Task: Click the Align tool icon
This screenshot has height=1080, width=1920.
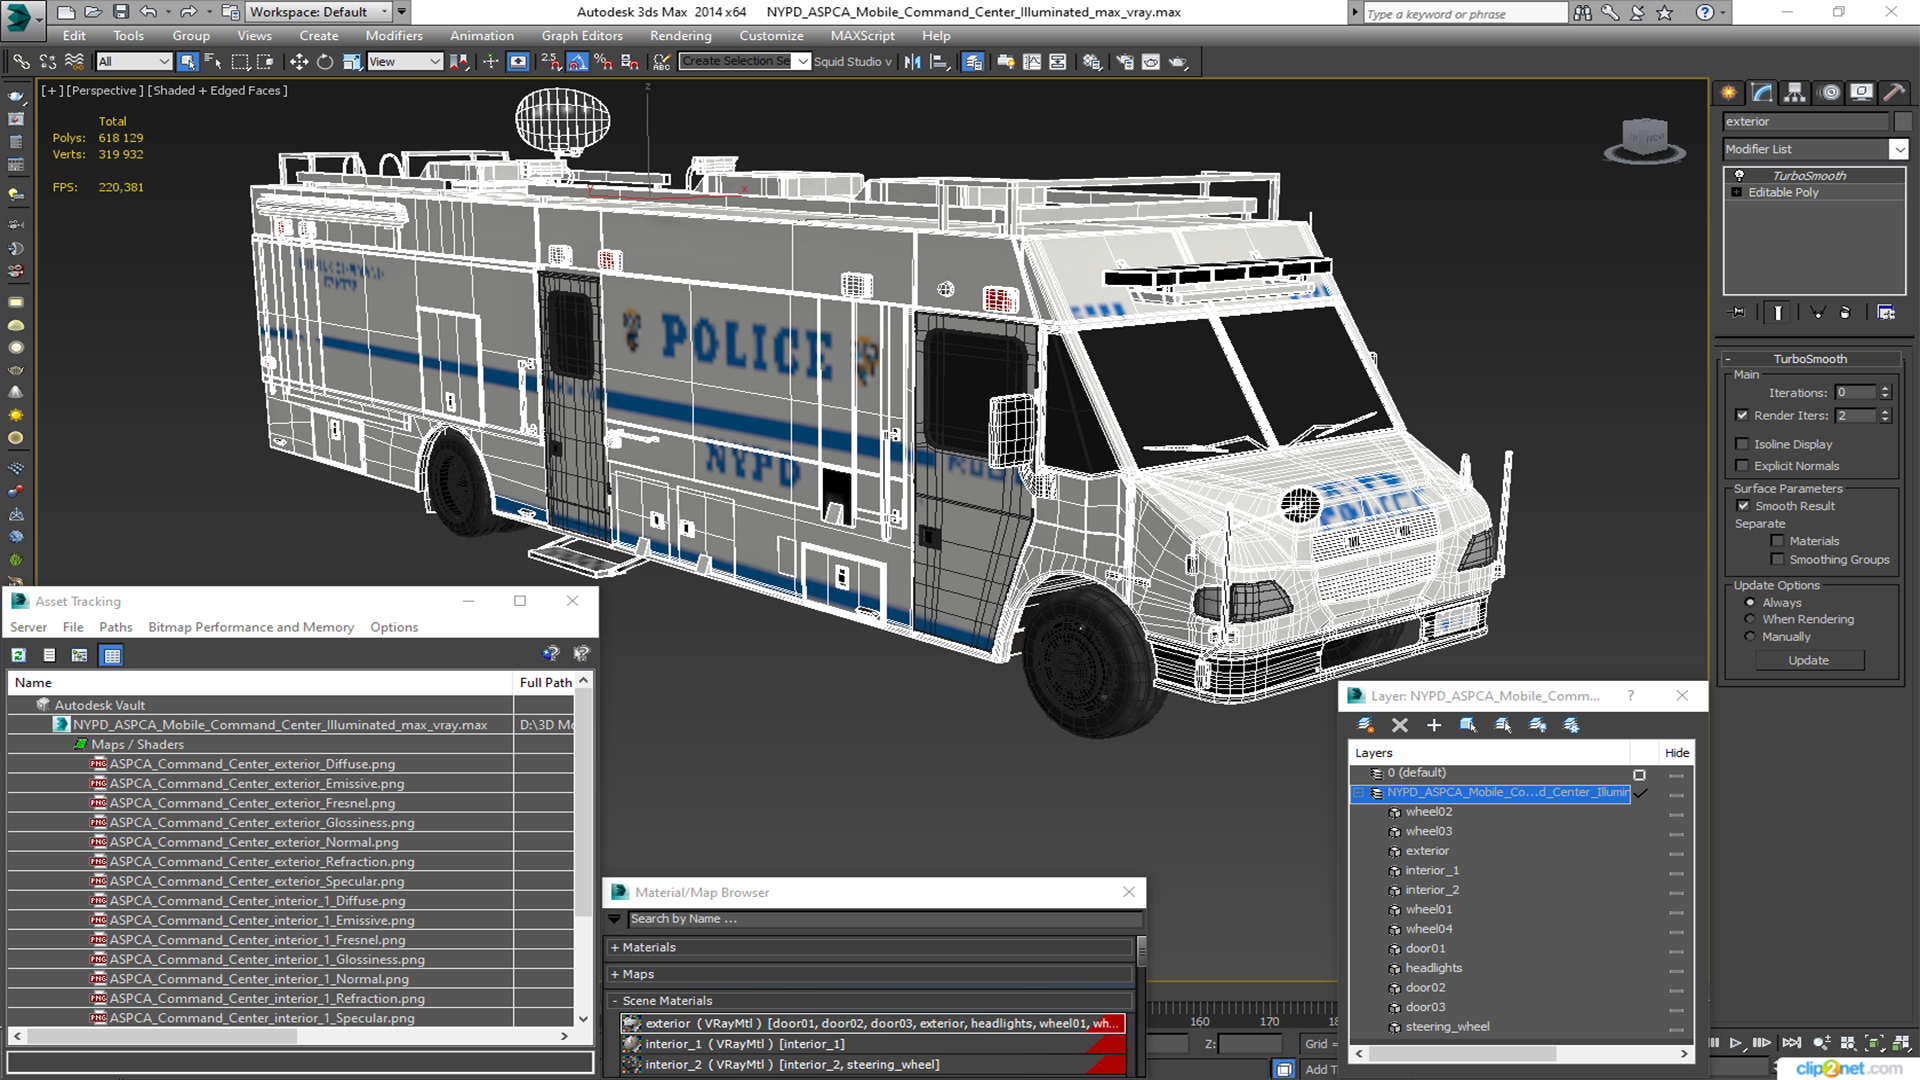Action: [939, 62]
